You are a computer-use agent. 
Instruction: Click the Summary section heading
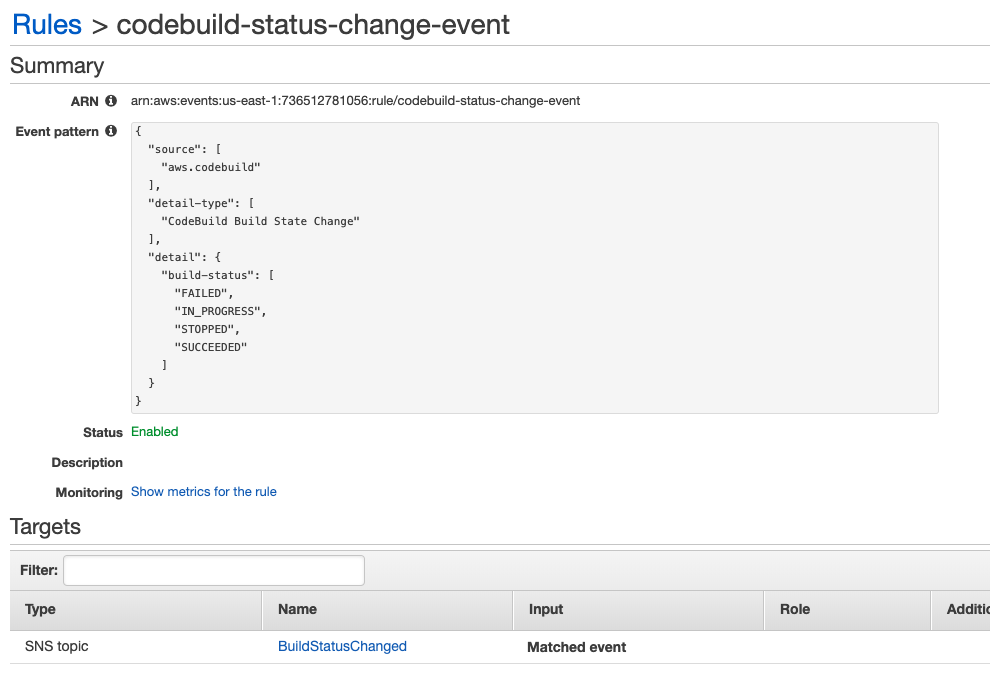[x=57, y=66]
